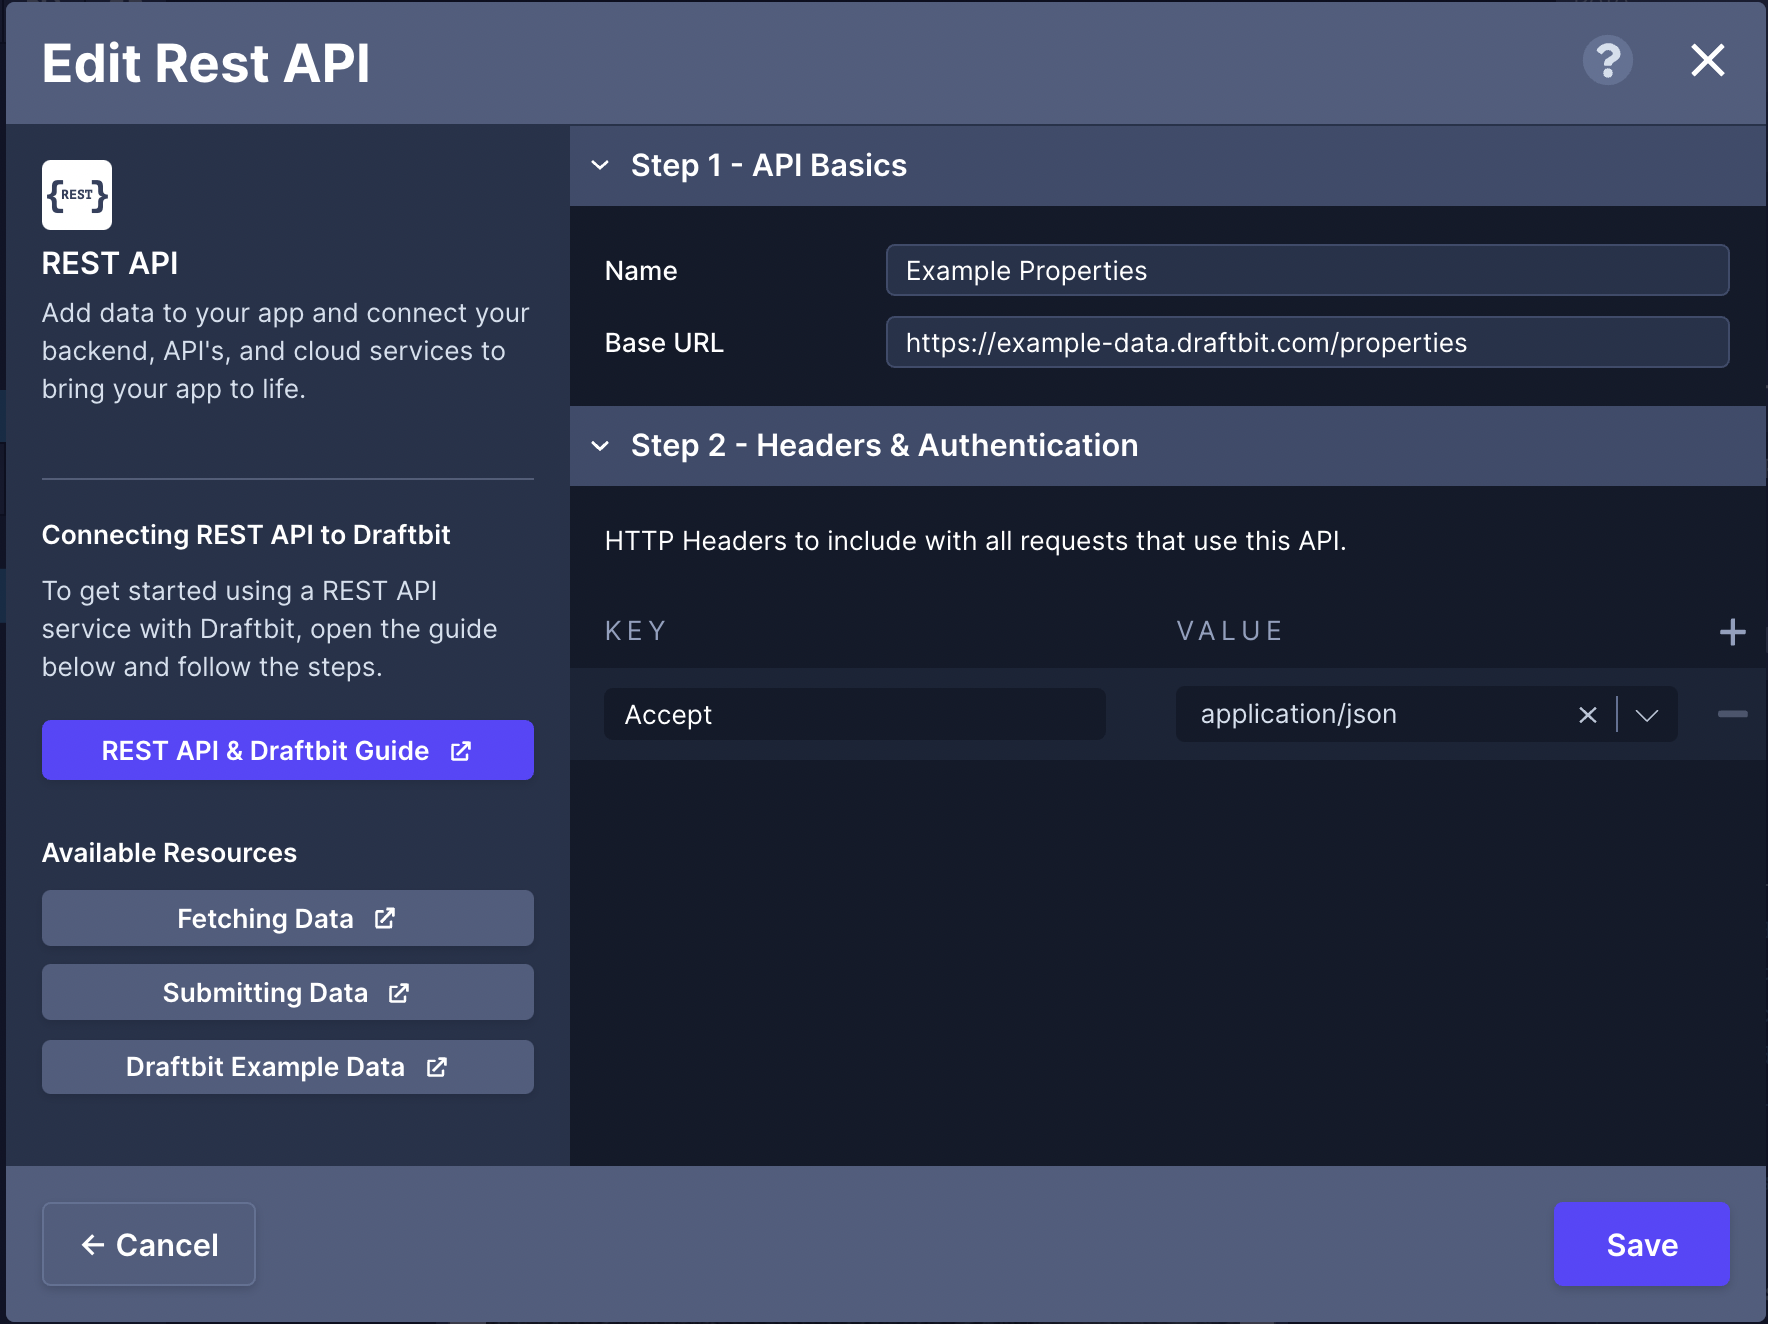The height and width of the screenshot is (1324, 1768).
Task: Save the REST API settings
Action: 1641,1244
